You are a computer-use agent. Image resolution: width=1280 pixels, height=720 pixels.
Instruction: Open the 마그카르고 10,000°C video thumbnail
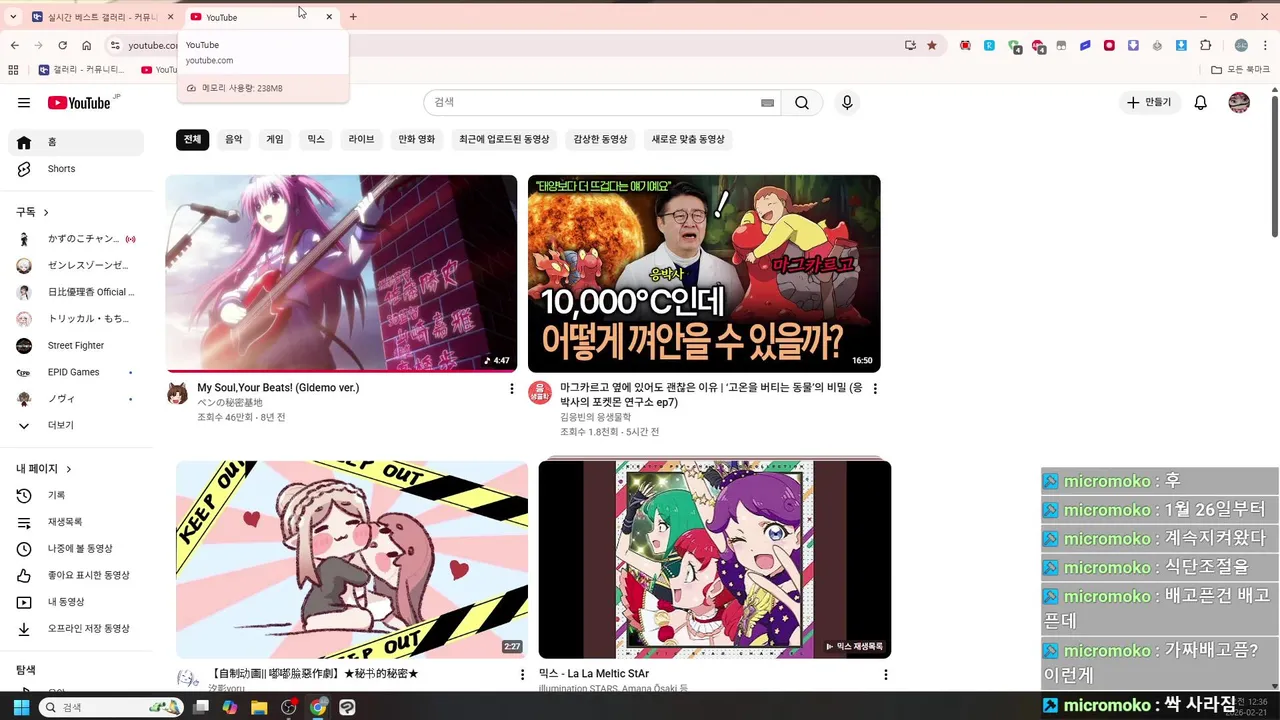(704, 273)
